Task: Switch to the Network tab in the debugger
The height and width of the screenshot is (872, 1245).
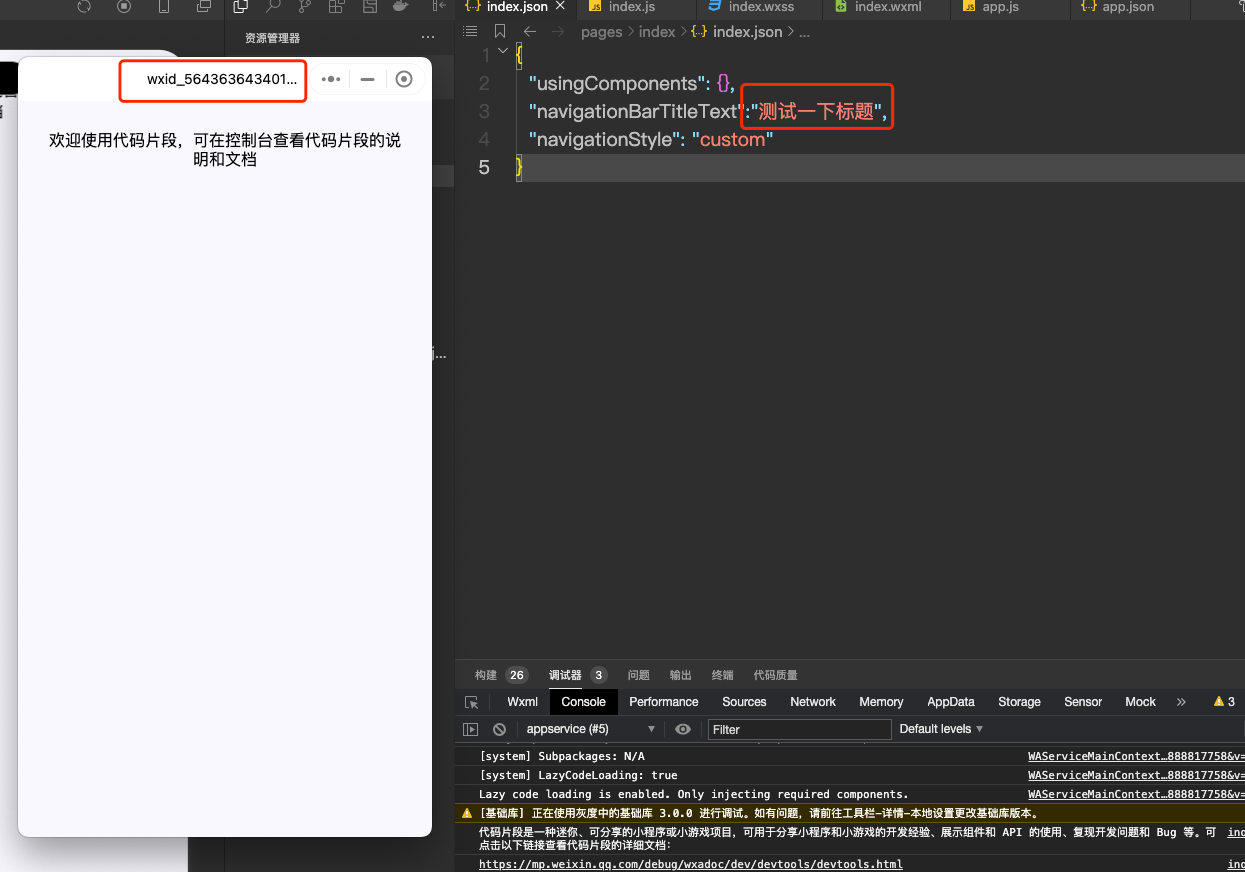Action: 812,701
